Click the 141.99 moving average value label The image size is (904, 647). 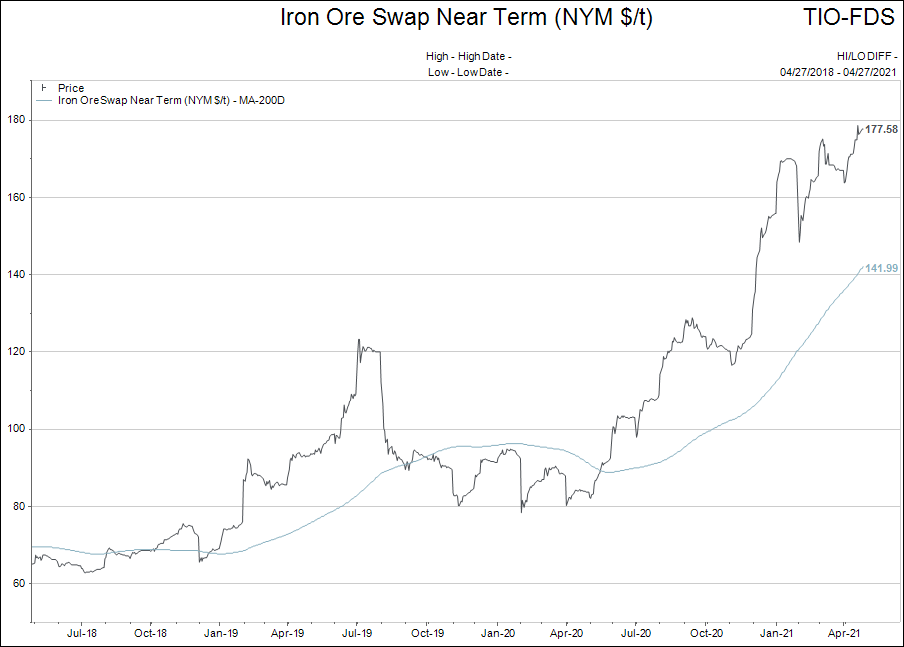pyautogui.click(x=881, y=268)
